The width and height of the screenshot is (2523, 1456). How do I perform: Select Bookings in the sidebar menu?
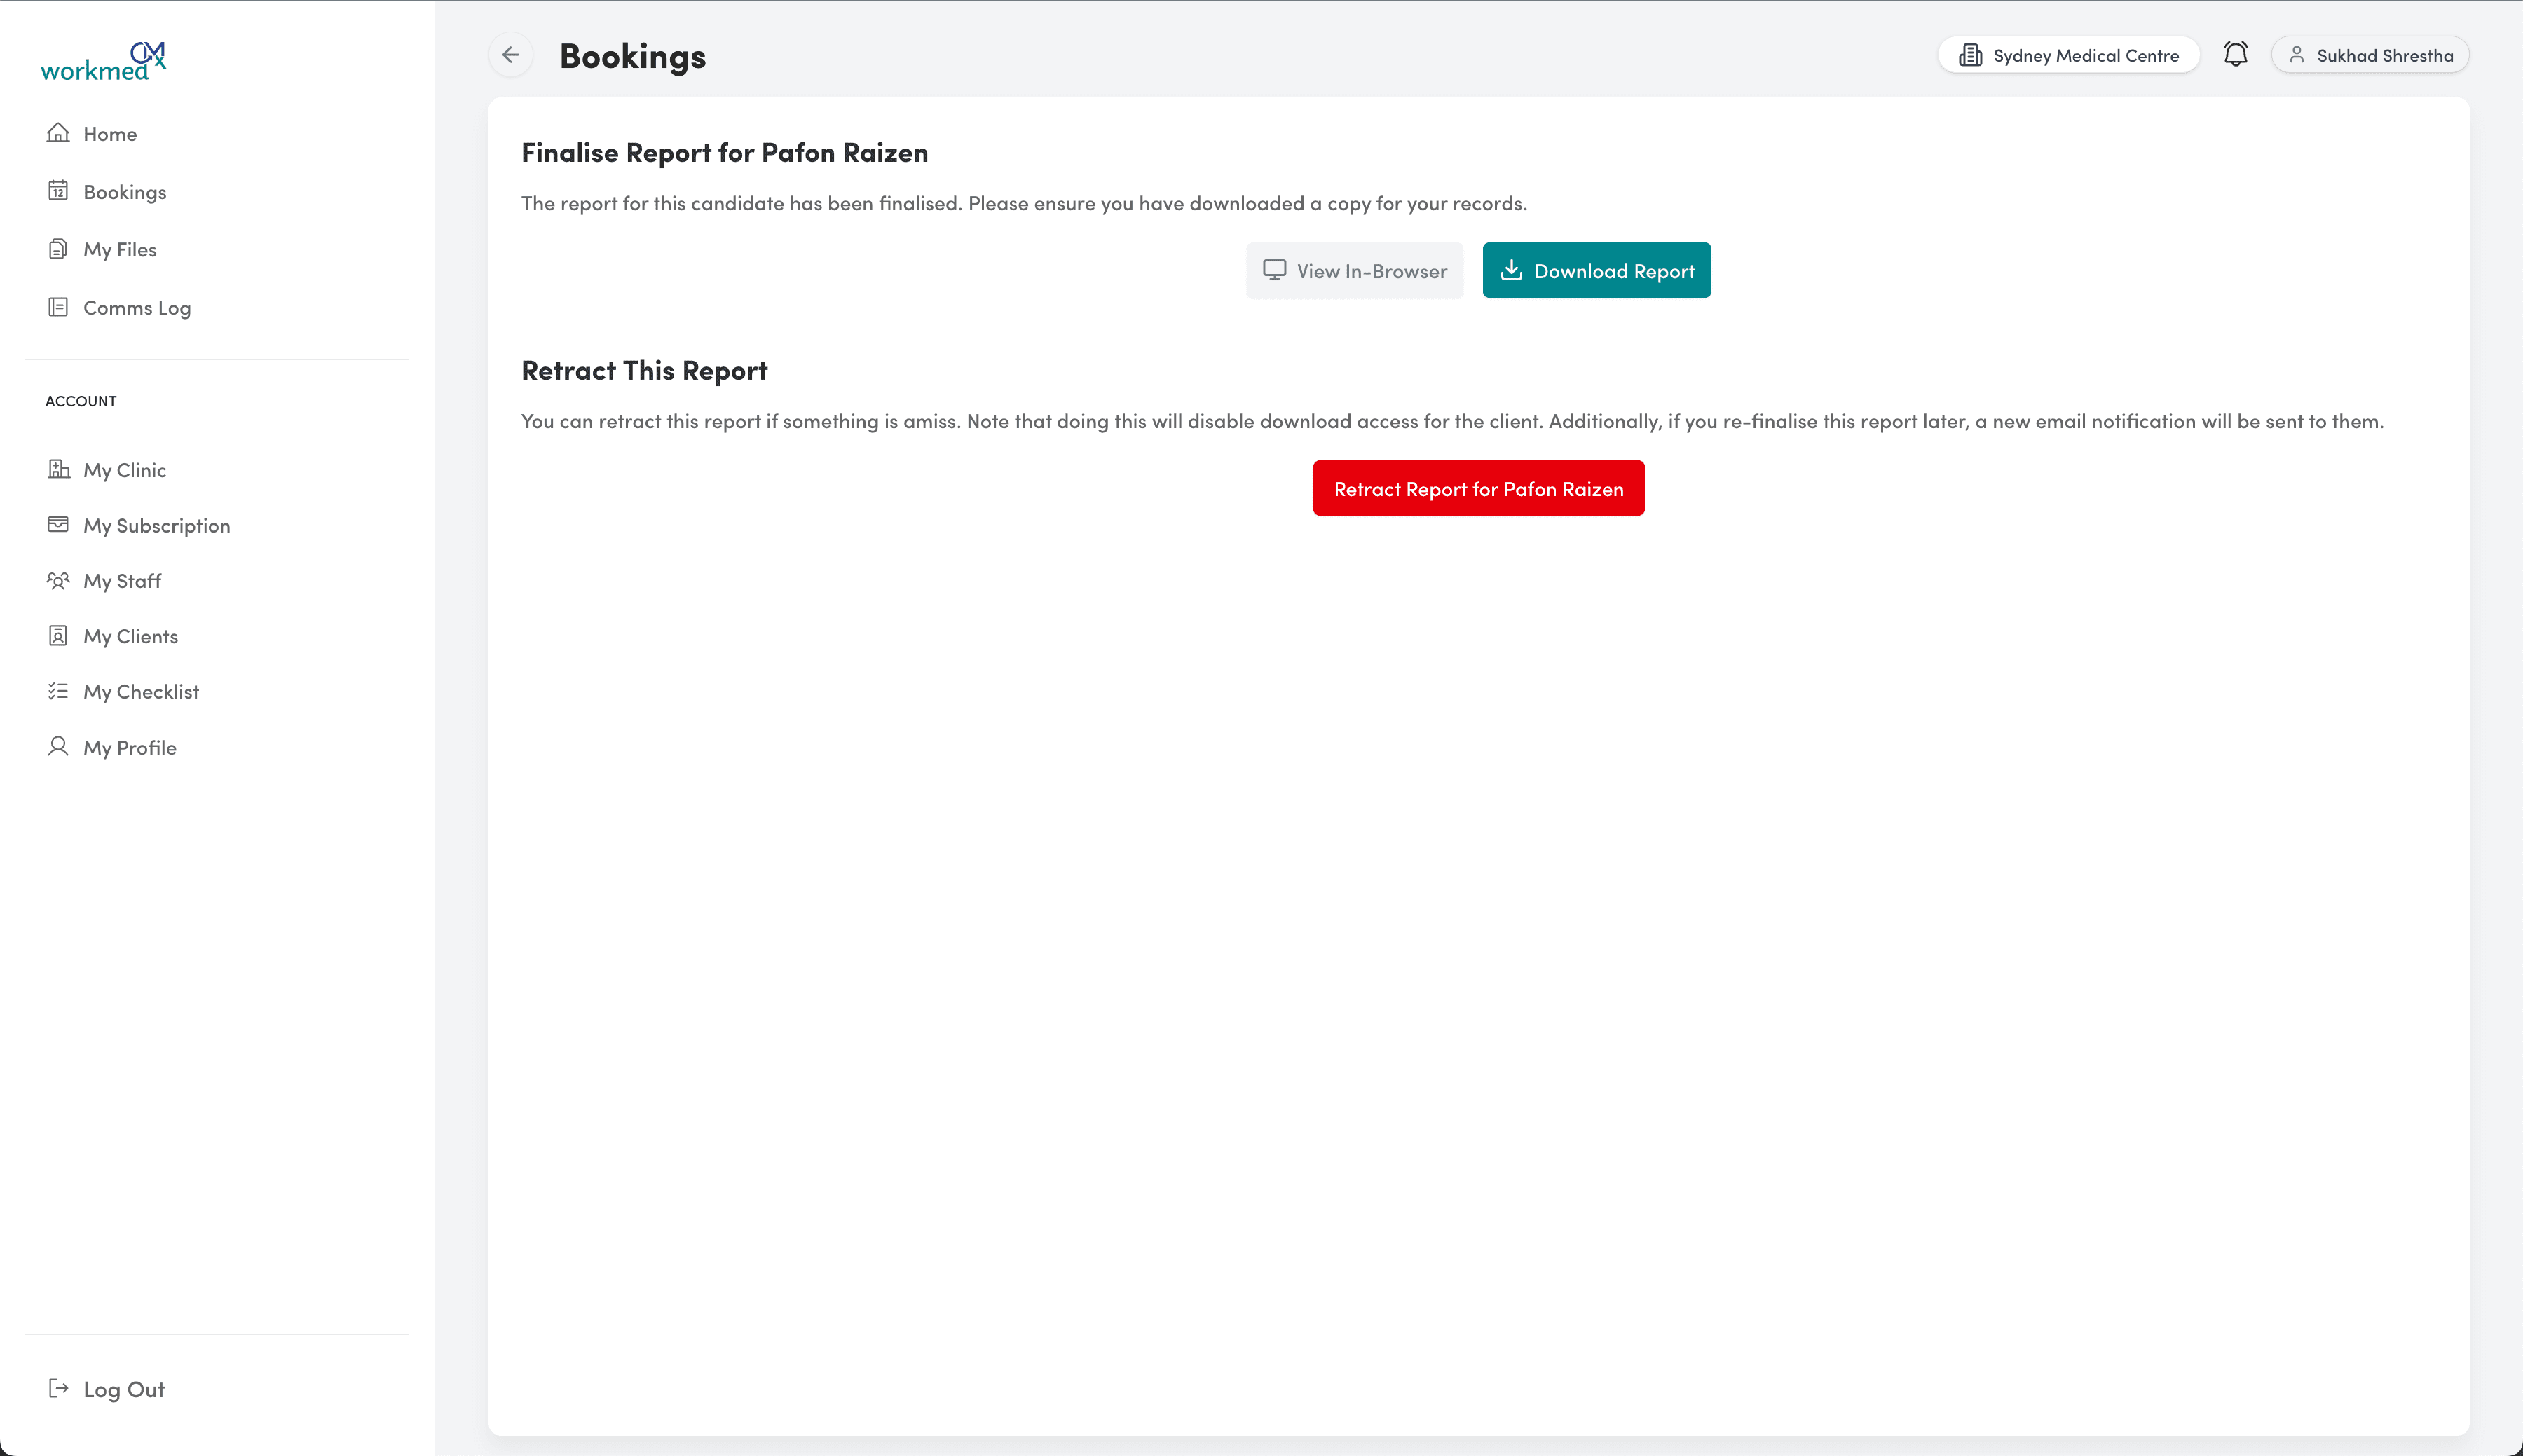click(x=124, y=190)
